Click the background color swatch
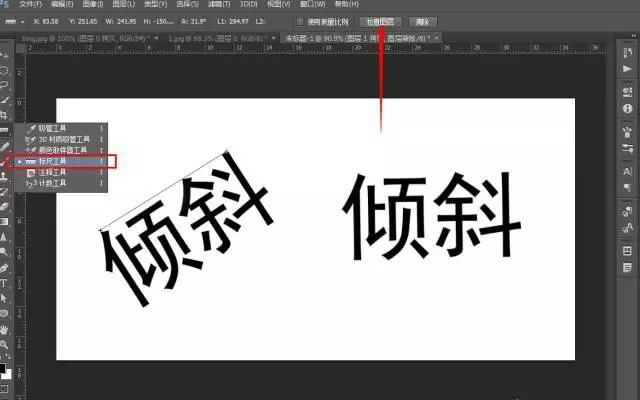This screenshot has height=400, width=640. click(x=7, y=374)
